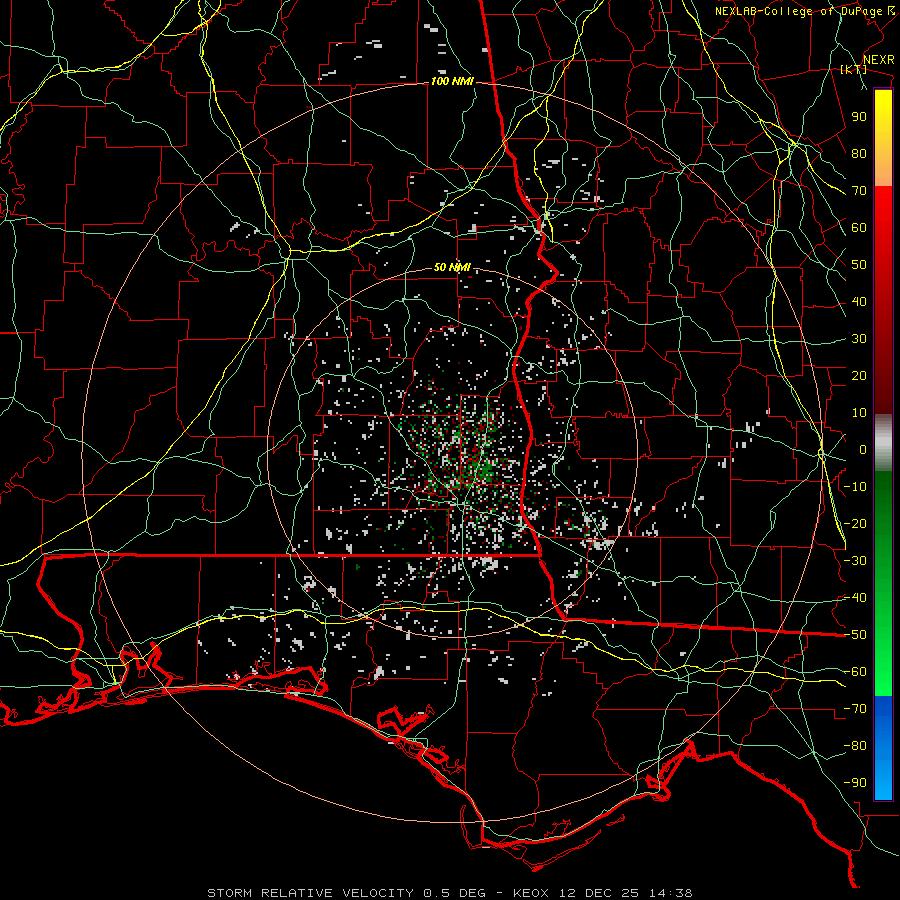Click the 70 value on velocity scale

pyautogui.click(x=859, y=191)
